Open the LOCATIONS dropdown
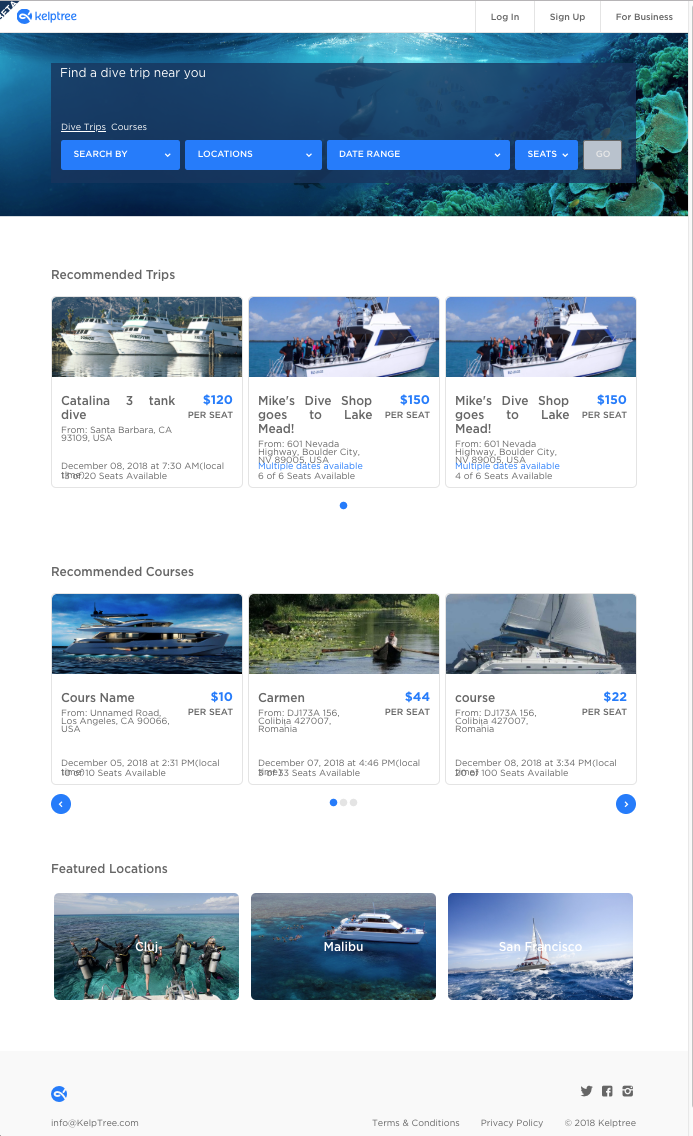Screen dimensions: 693x1136 253,155
